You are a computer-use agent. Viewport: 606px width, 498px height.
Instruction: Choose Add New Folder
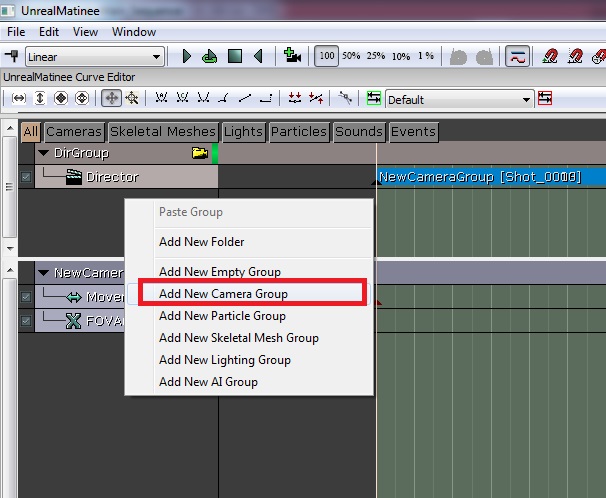249,242
